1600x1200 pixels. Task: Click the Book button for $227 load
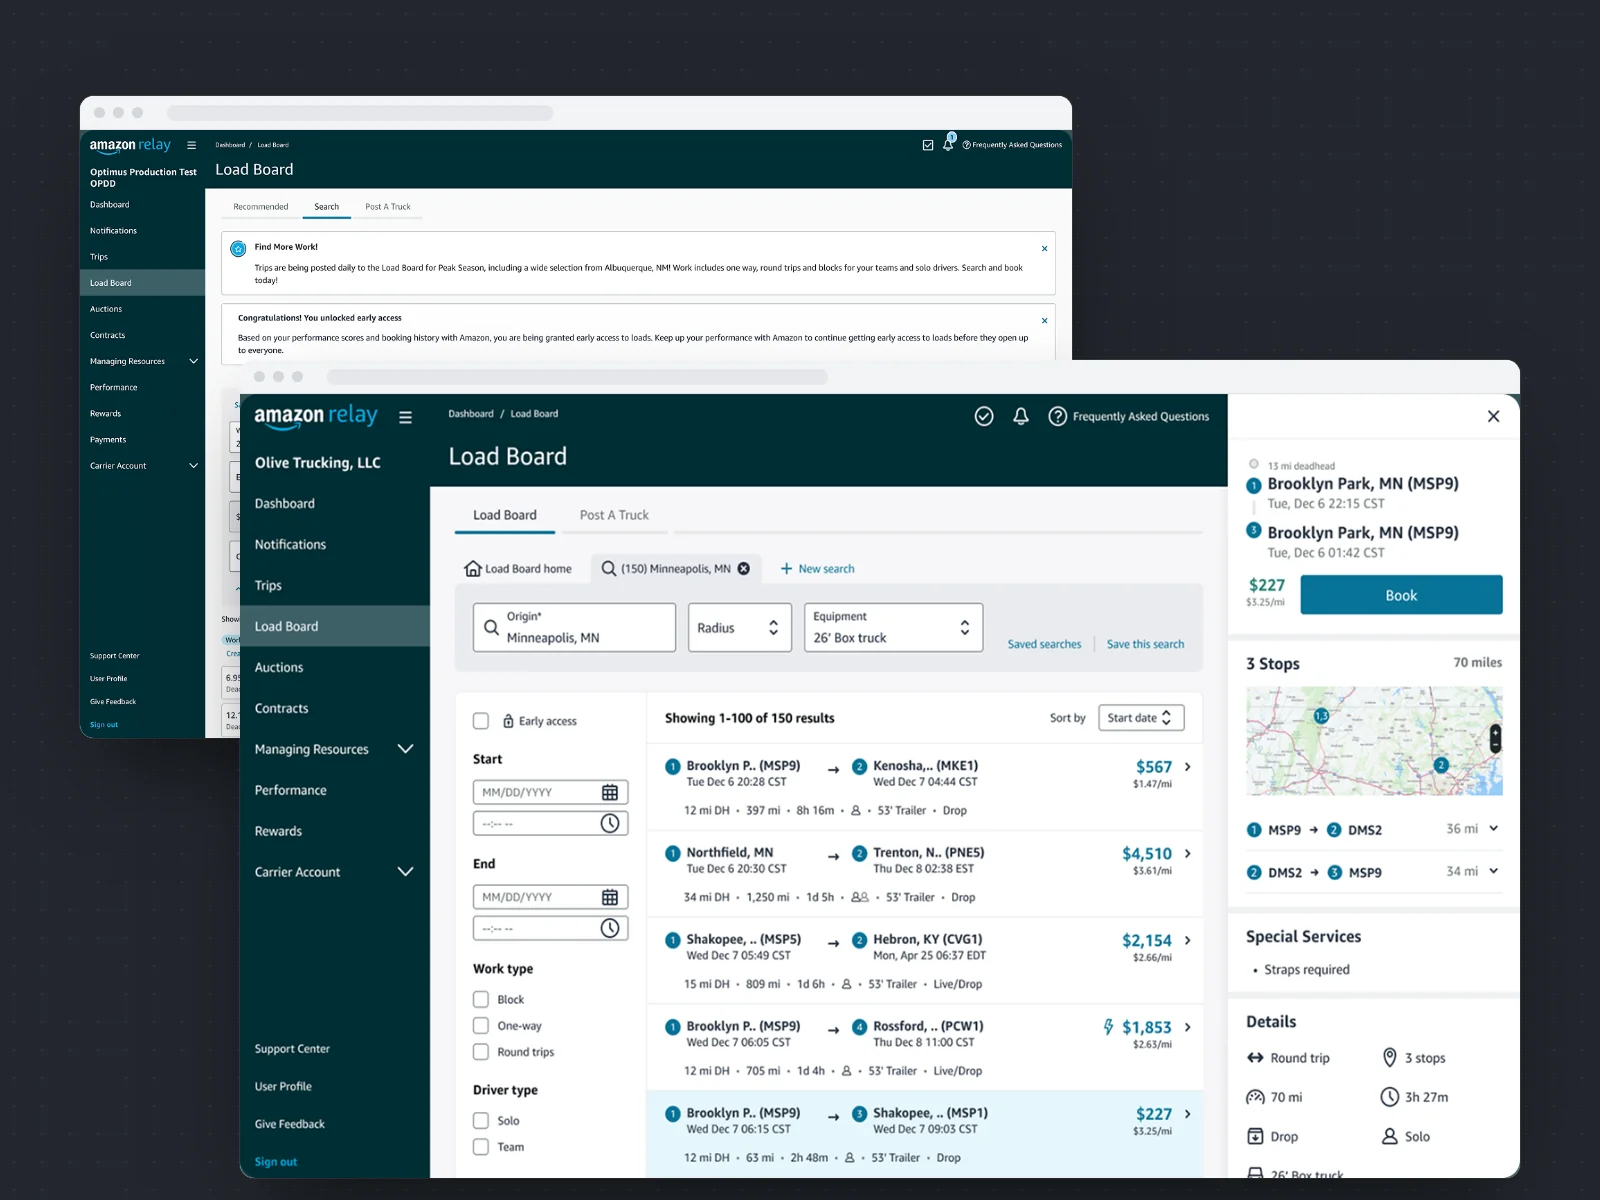pyautogui.click(x=1401, y=595)
